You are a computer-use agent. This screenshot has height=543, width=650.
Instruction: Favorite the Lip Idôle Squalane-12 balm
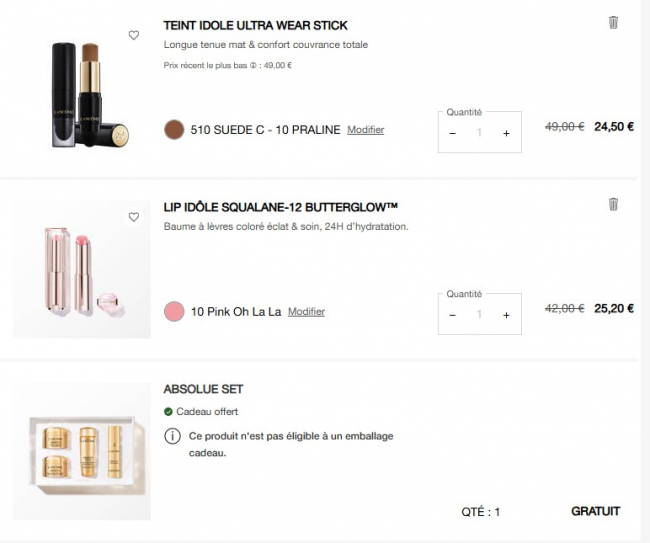tap(134, 217)
